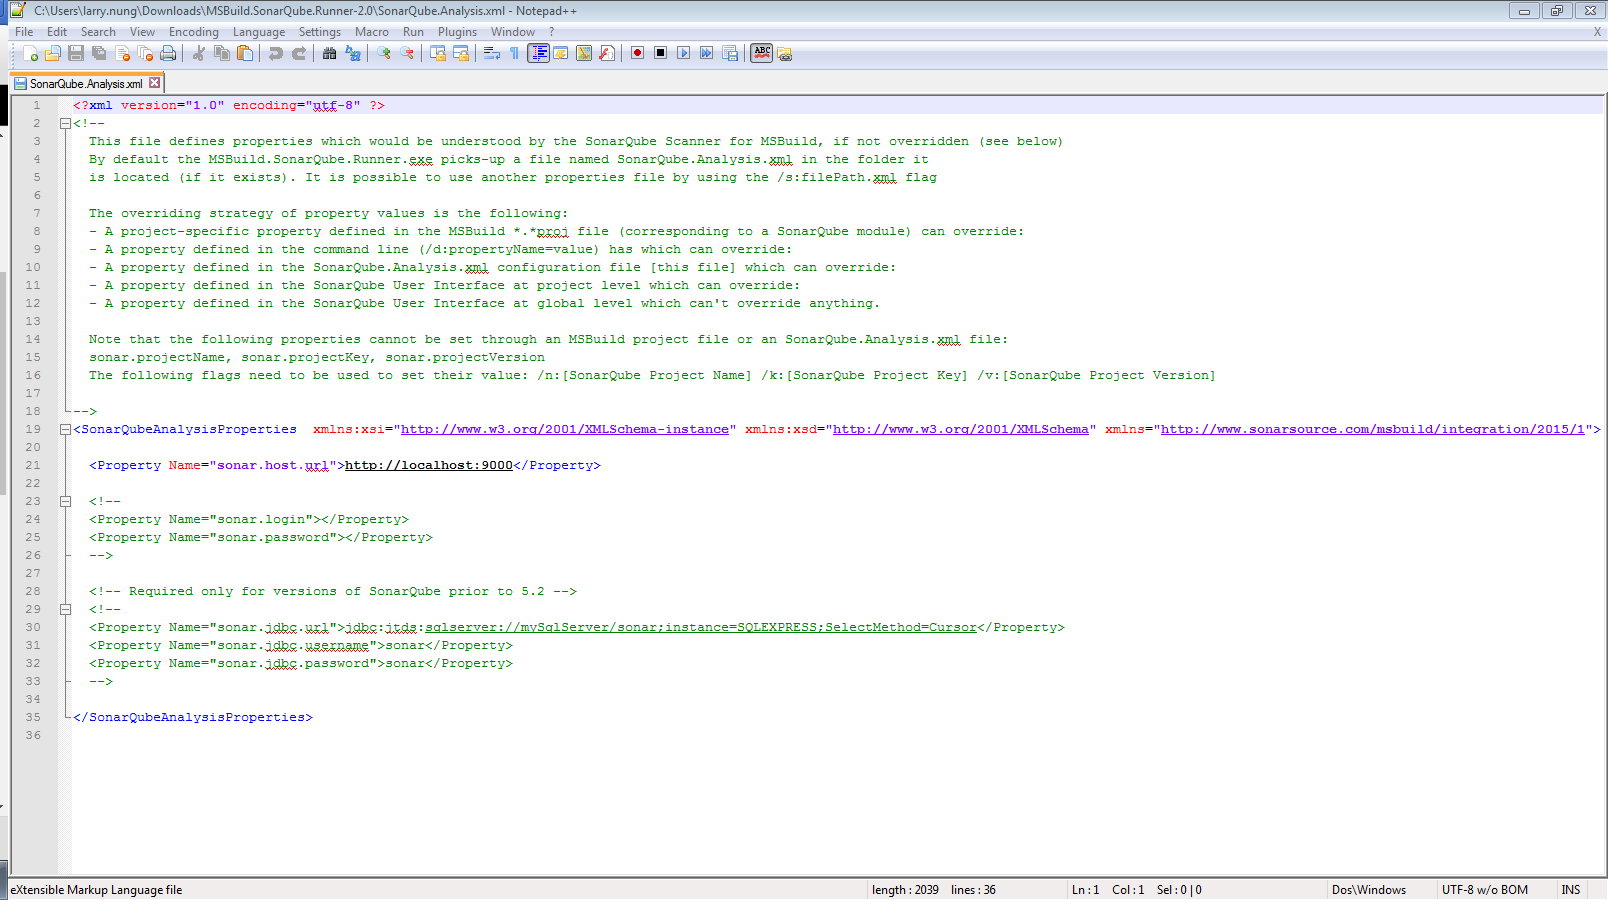Zoom in using magnifier plus icon
This screenshot has height=900, width=1608.
point(384,53)
